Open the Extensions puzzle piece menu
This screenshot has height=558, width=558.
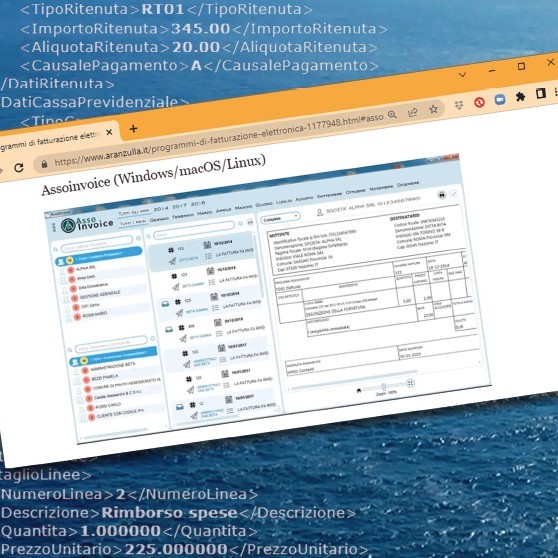click(520, 96)
